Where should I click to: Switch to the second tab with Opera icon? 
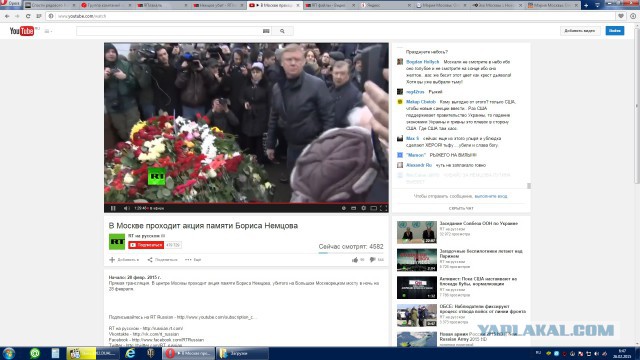[x=106, y=5]
